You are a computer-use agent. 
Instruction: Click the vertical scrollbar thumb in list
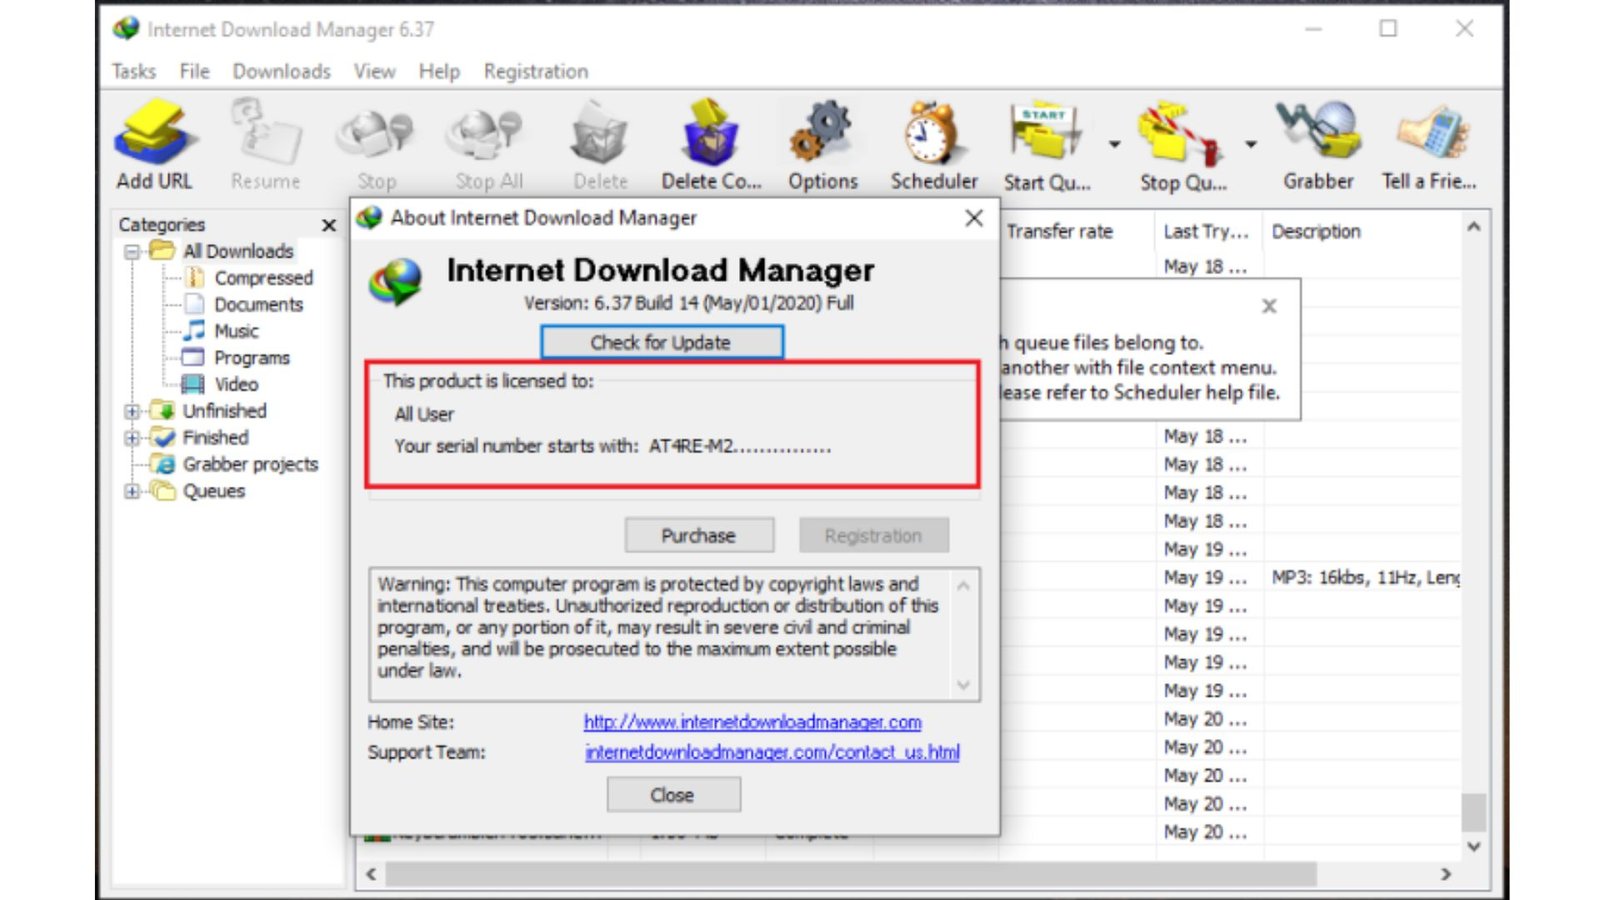(1474, 812)
